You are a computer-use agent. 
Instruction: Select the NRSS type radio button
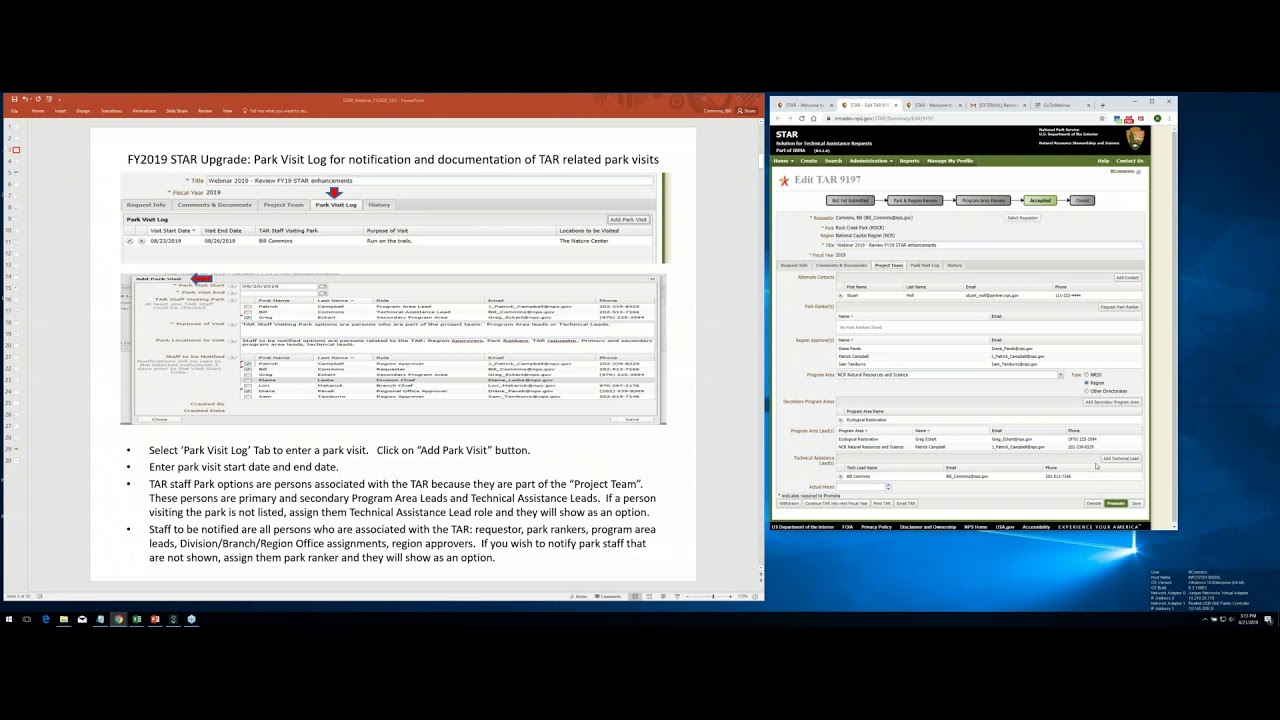point(1086,375)
